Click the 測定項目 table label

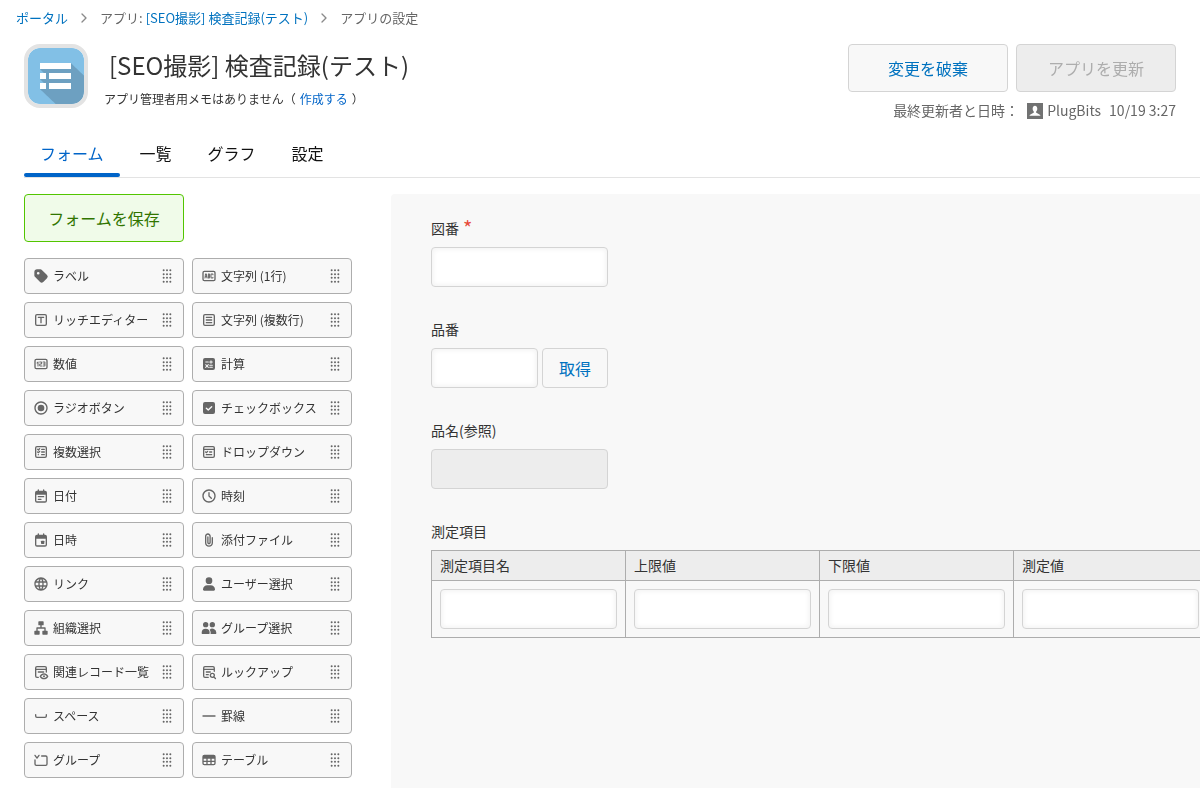pos(459,532)
